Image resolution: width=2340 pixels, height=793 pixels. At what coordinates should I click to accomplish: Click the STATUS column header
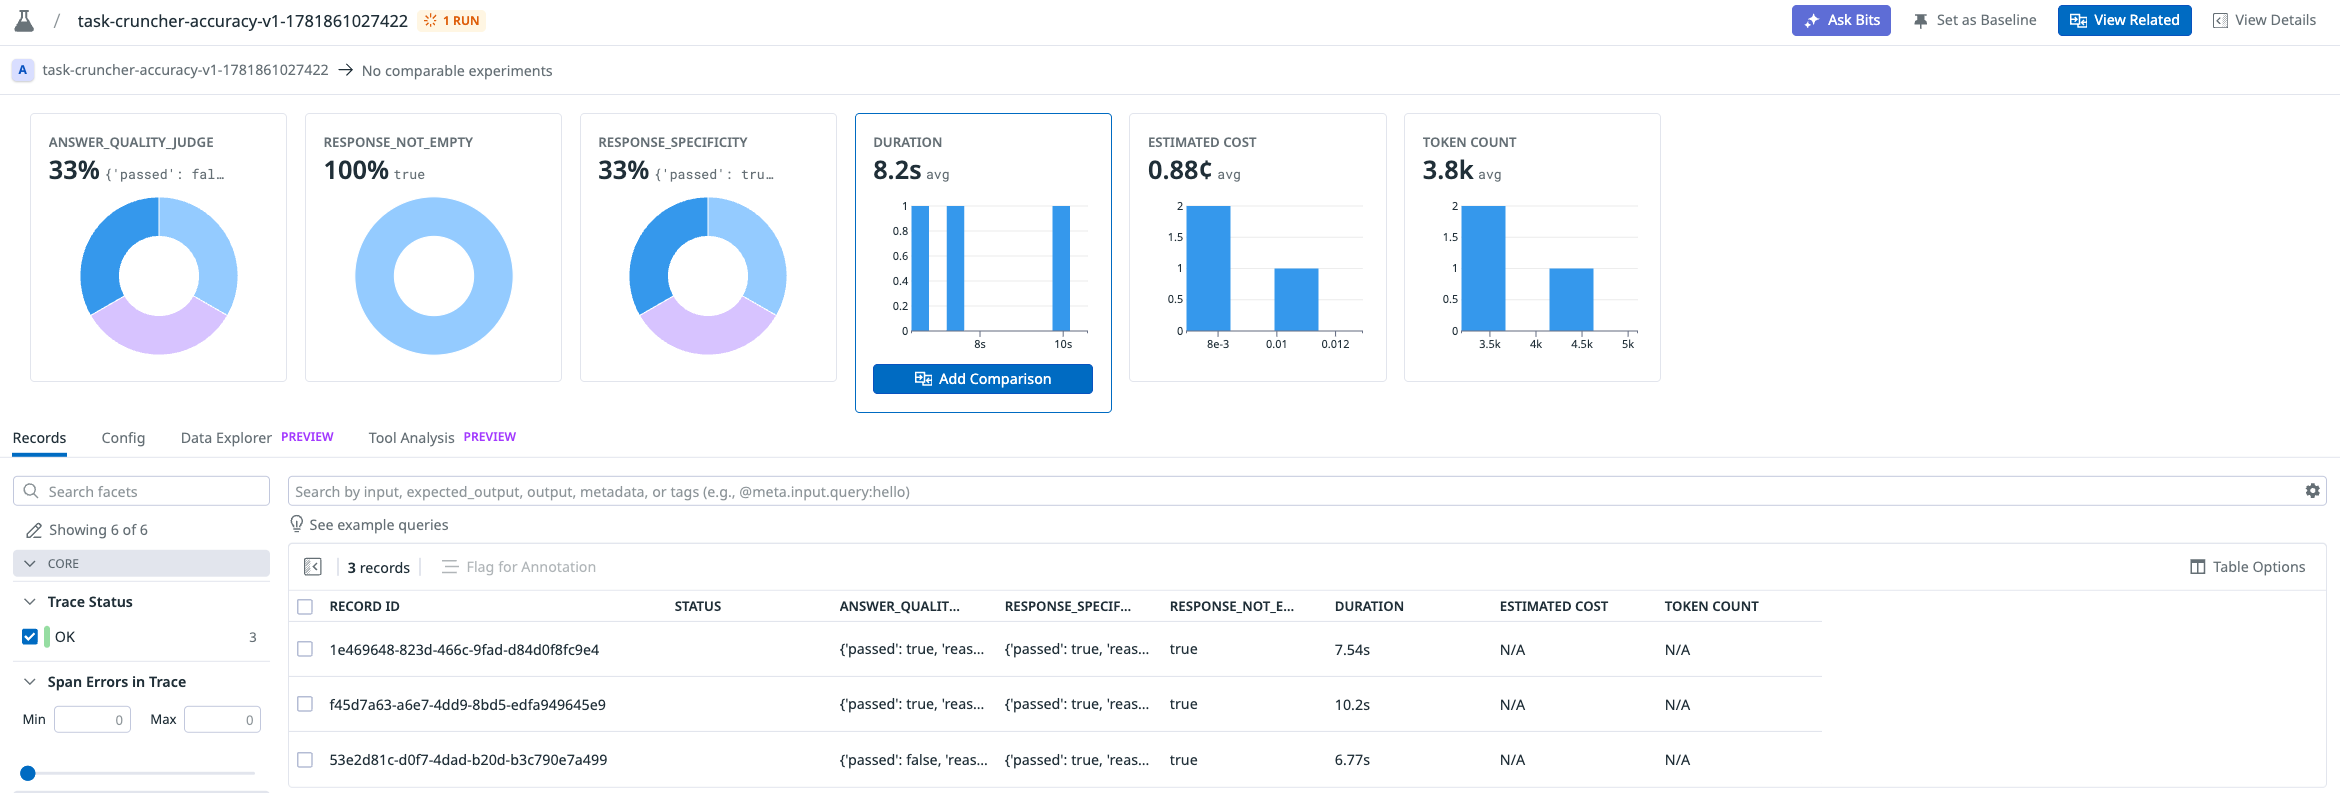[x=698, y=607]
